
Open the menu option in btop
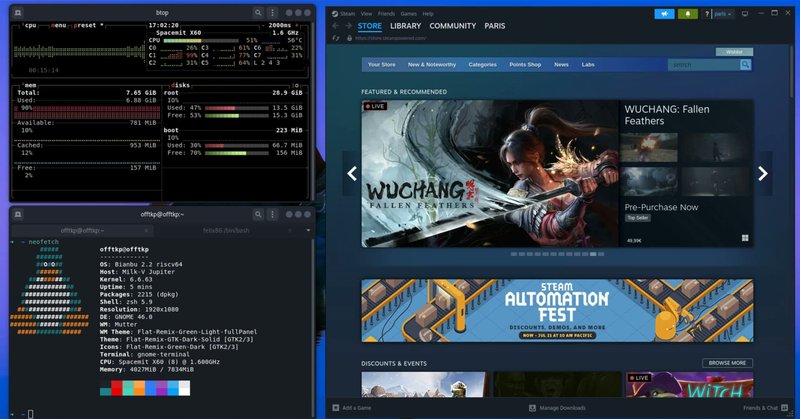(60, 25)
